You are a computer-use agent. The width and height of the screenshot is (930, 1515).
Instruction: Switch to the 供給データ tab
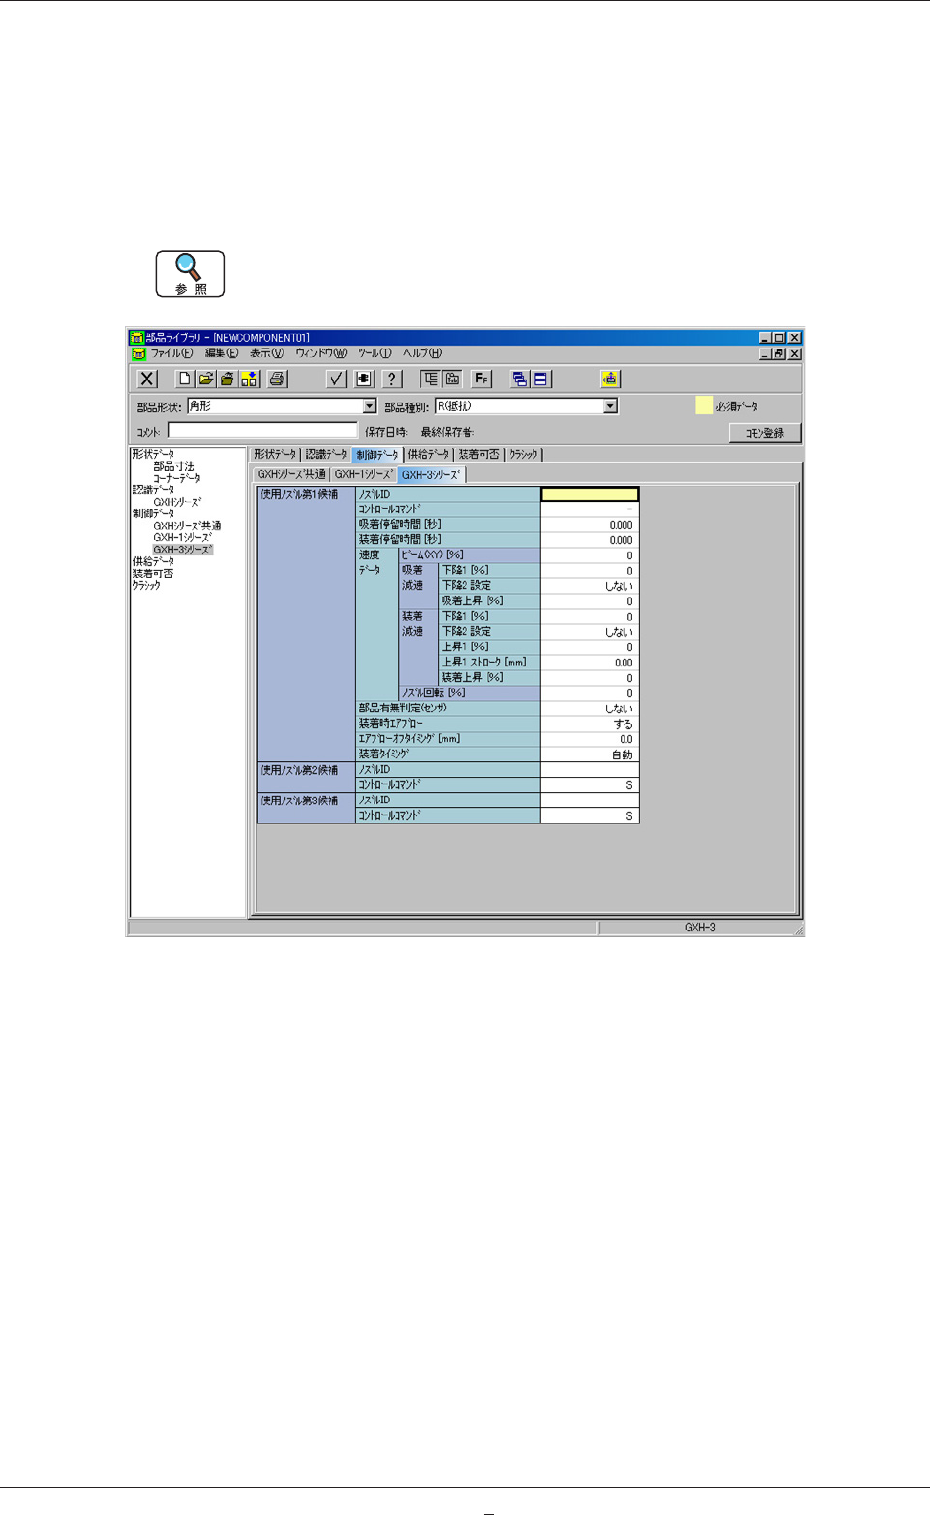coord(428,454)
